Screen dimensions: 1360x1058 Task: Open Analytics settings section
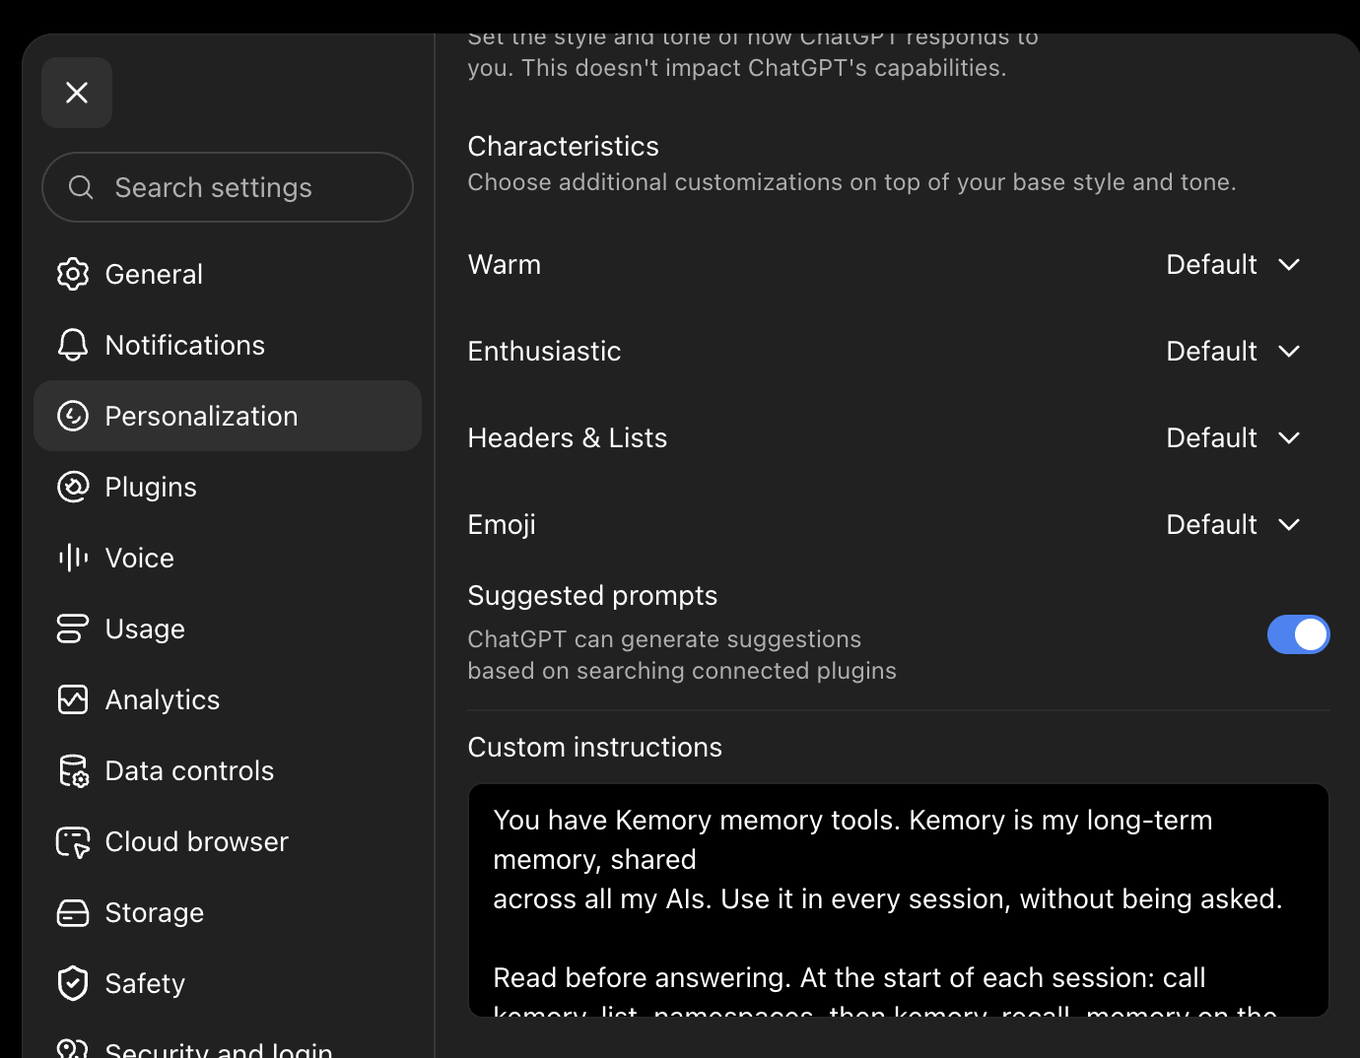[x=227, y=700]
